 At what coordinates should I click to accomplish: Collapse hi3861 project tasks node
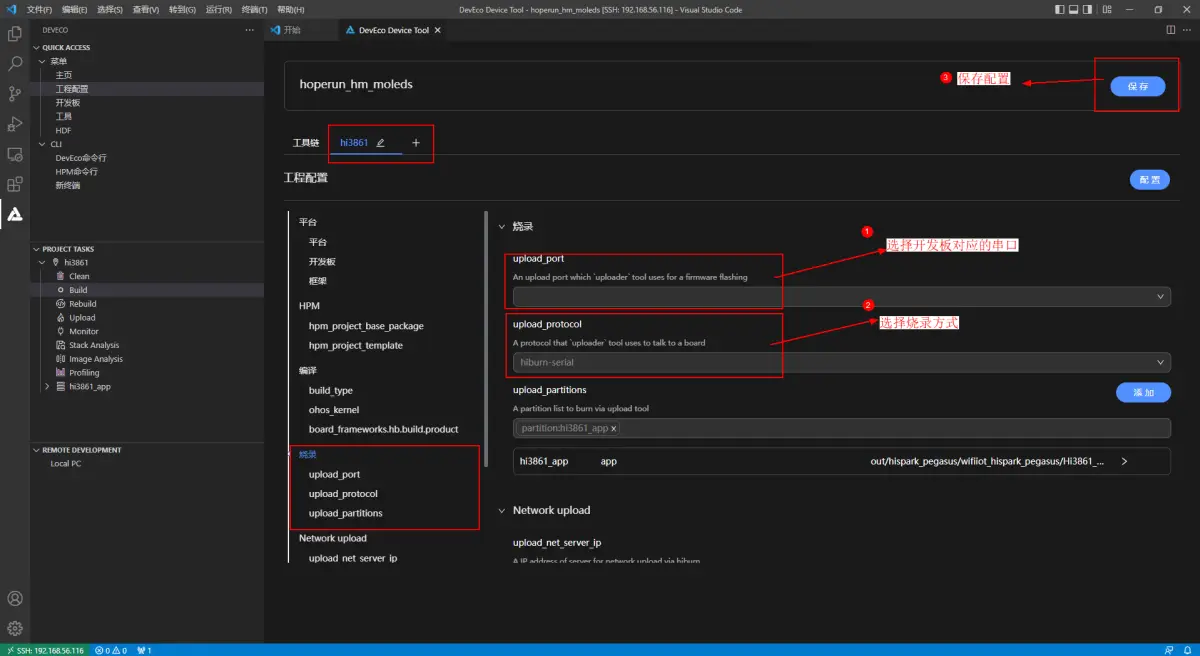pyautogui.click(x=40, y=262)
